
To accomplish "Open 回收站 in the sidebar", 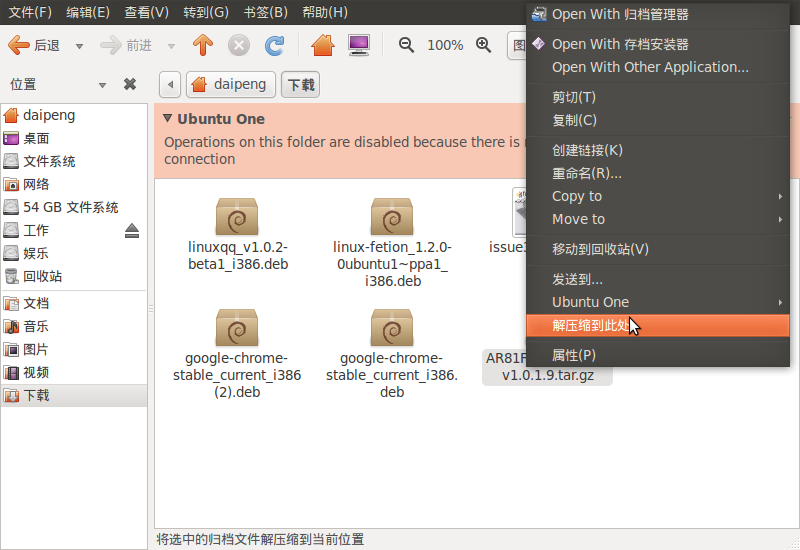I will (74, 276).
